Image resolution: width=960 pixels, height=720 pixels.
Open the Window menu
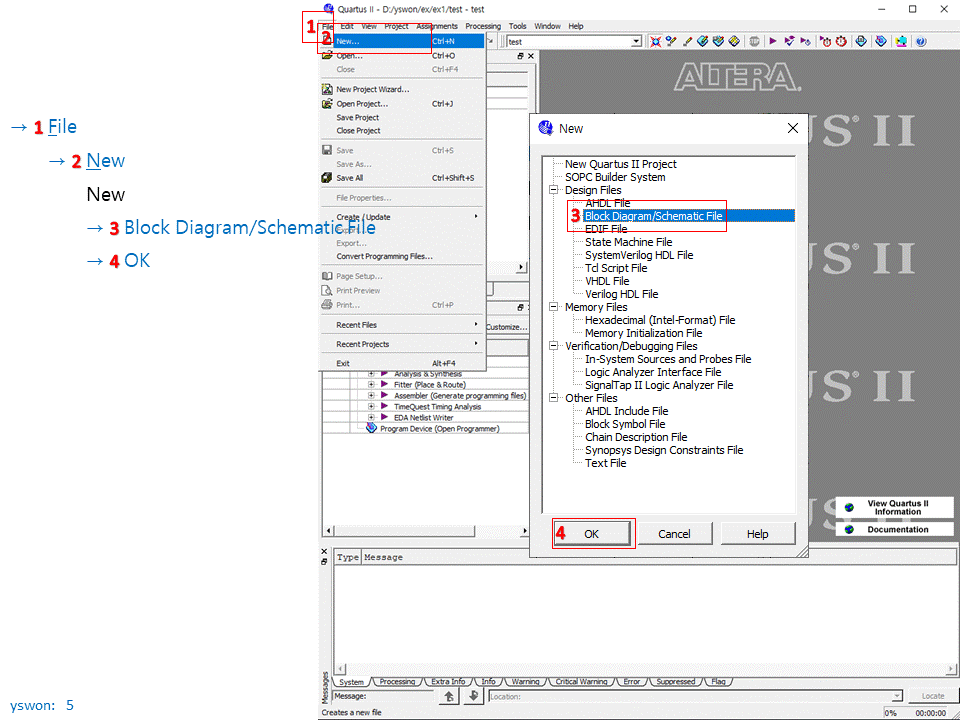pyautogui.click(x=547, y=26)
